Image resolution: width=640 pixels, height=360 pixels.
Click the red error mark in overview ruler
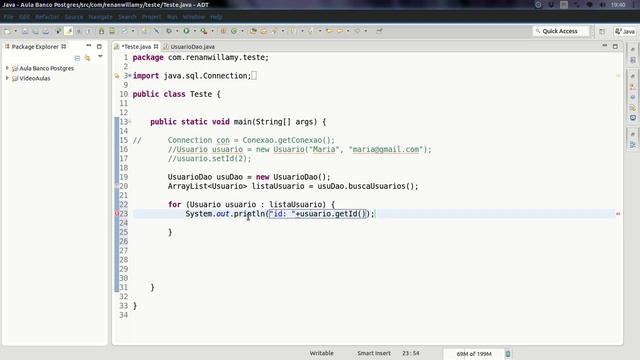tap(618, 213)
